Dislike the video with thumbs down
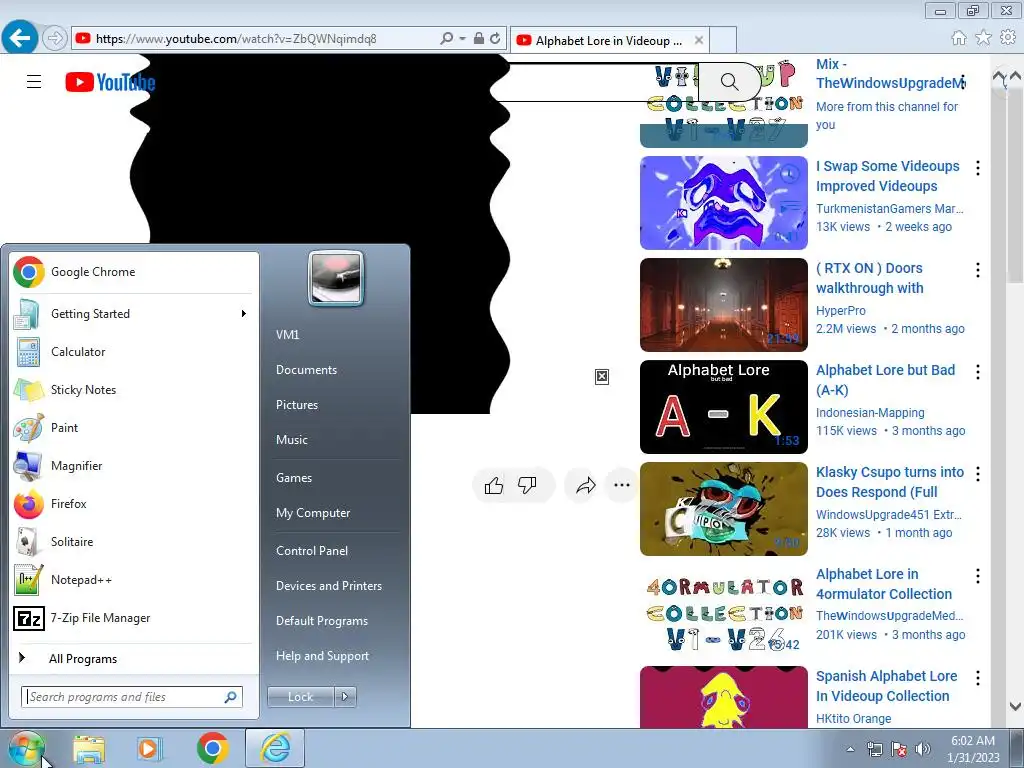Screen dimensions: 1024x768 coord(527,485)
